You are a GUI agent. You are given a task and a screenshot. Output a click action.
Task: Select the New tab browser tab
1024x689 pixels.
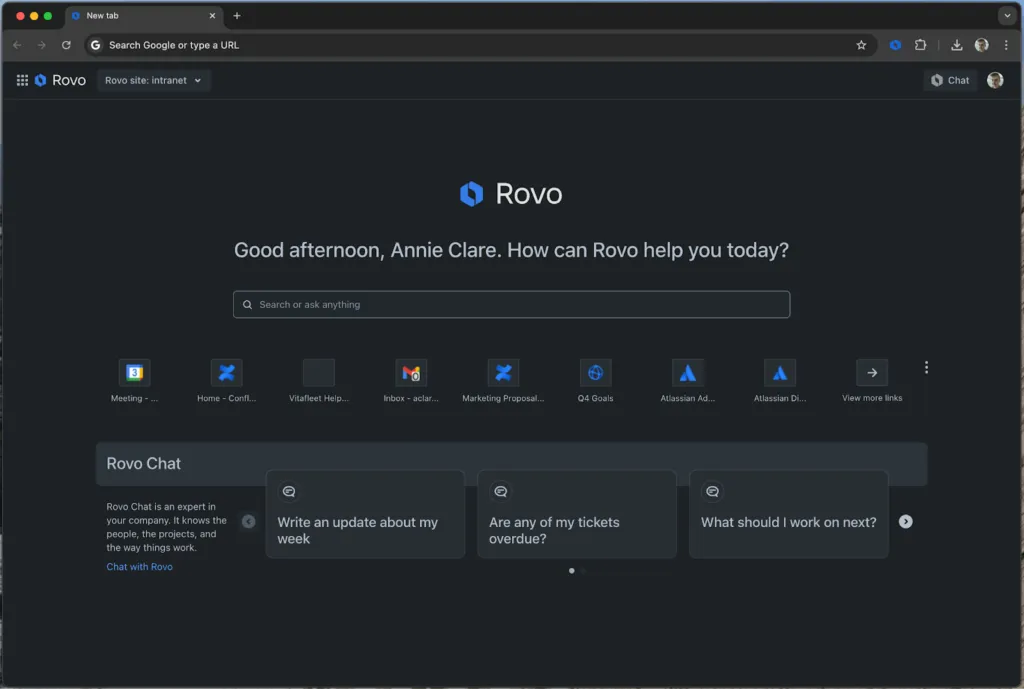(140, 16)
